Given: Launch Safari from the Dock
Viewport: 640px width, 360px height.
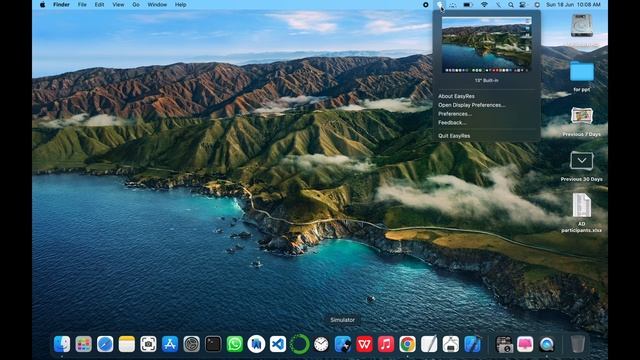Looking at the screenshot, I should [105, 344].
